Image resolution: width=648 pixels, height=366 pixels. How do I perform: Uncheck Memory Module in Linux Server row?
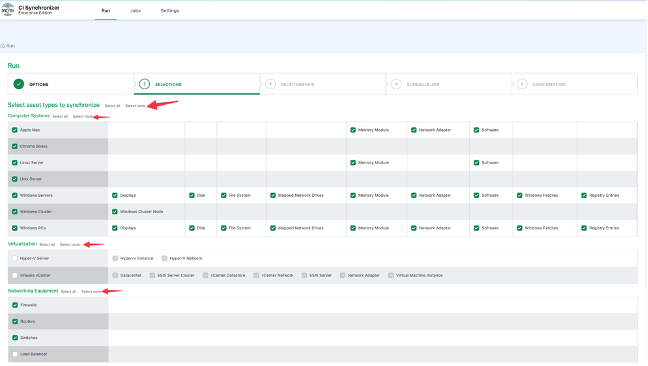click(x=353, y=163)
